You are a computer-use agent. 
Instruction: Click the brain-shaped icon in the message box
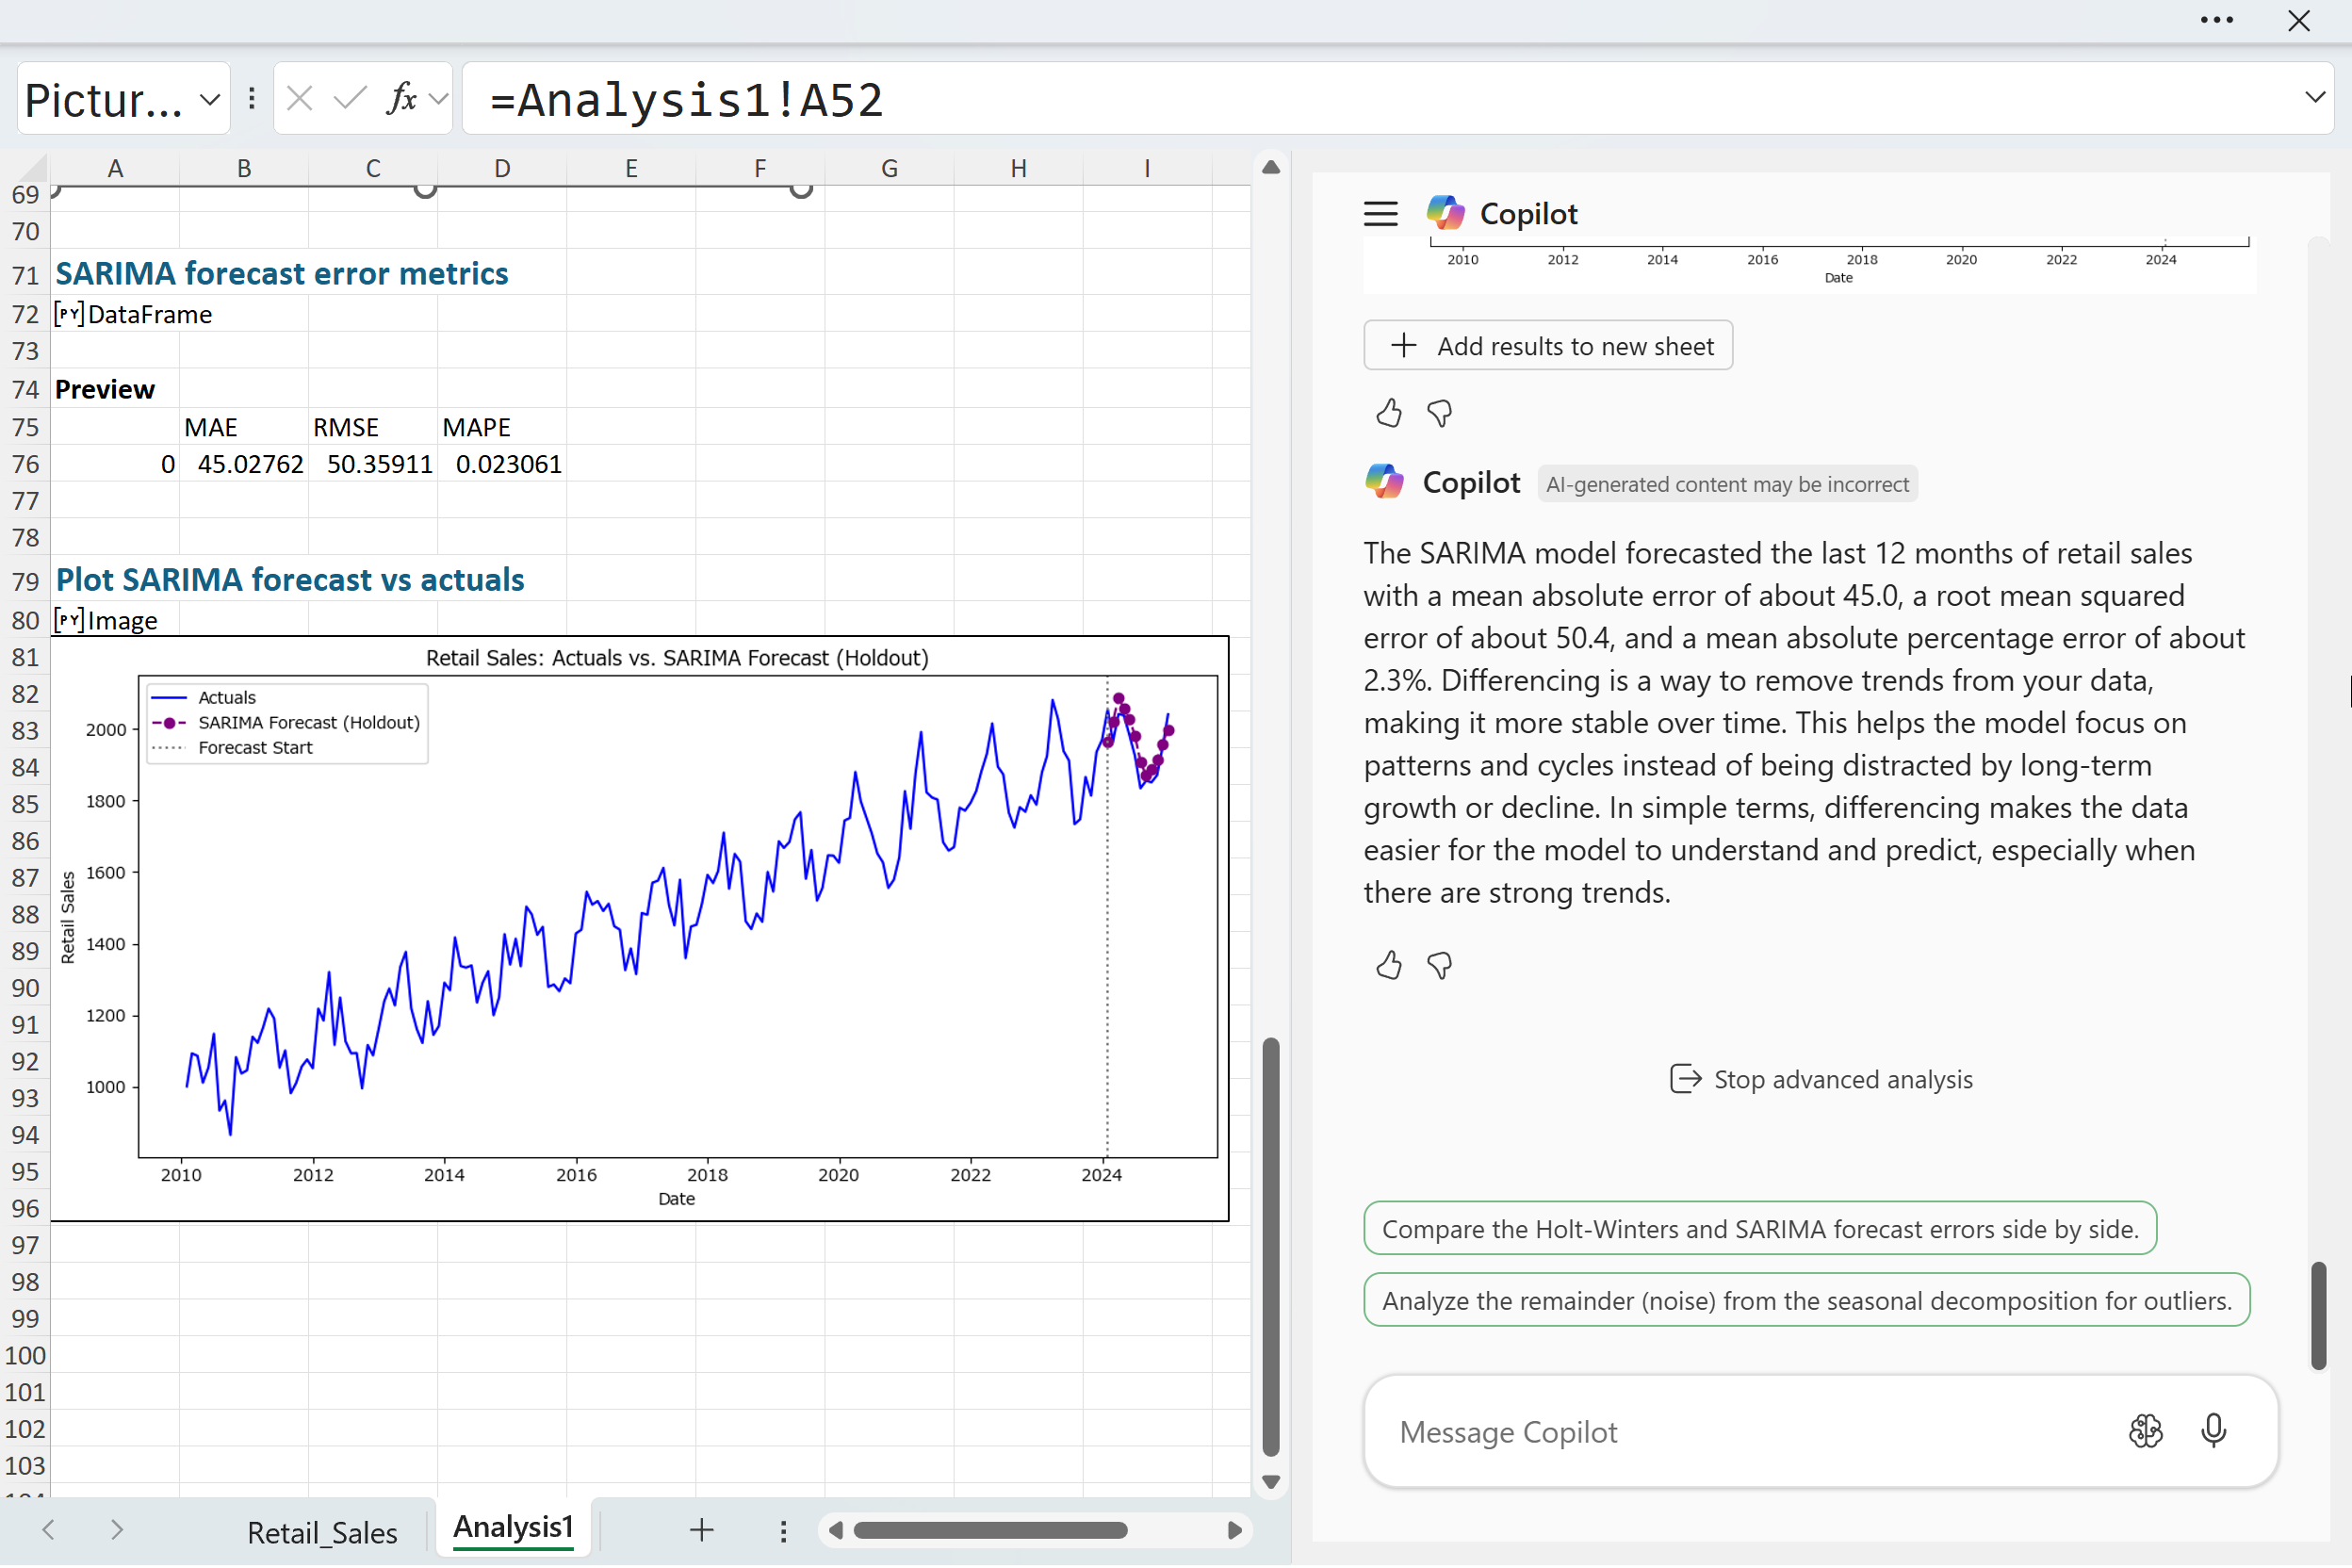pyautogui.click(x=2144, y=1431)
